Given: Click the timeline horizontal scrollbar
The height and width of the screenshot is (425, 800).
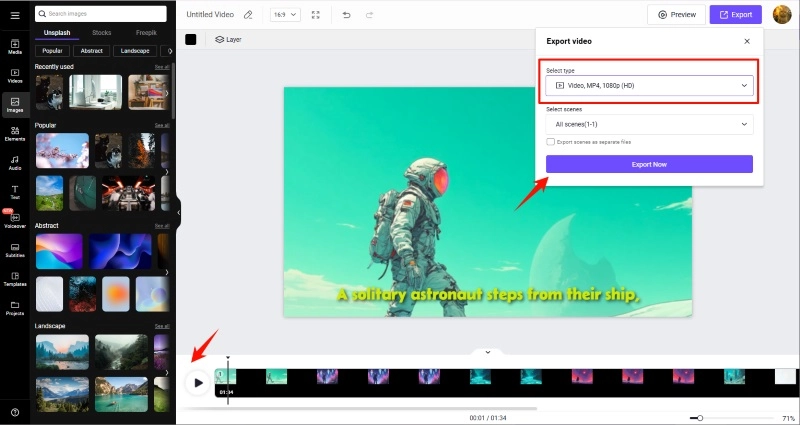Looking at the screenshot, I should coord(359,408).
